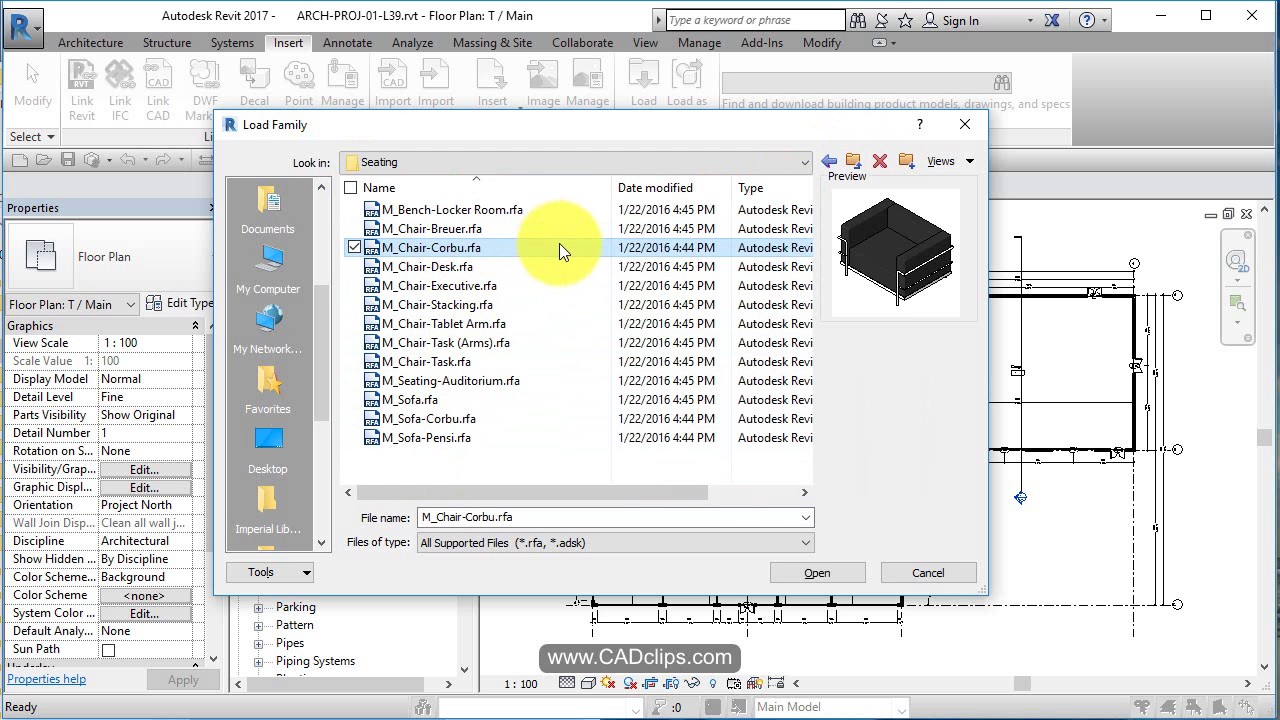Screen dimensions: 1280x720
Task: Switch to the Annotate ribbon tab
Action: pos(347,42)
